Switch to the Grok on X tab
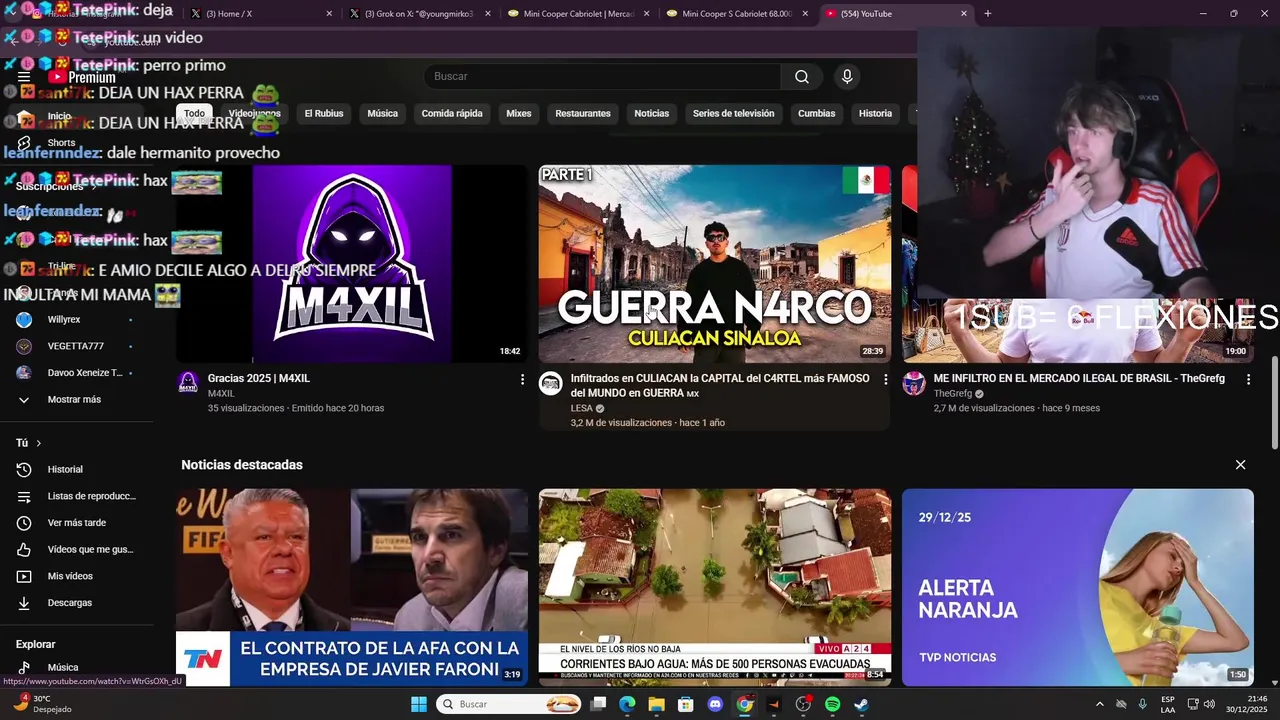 point(420,14)
